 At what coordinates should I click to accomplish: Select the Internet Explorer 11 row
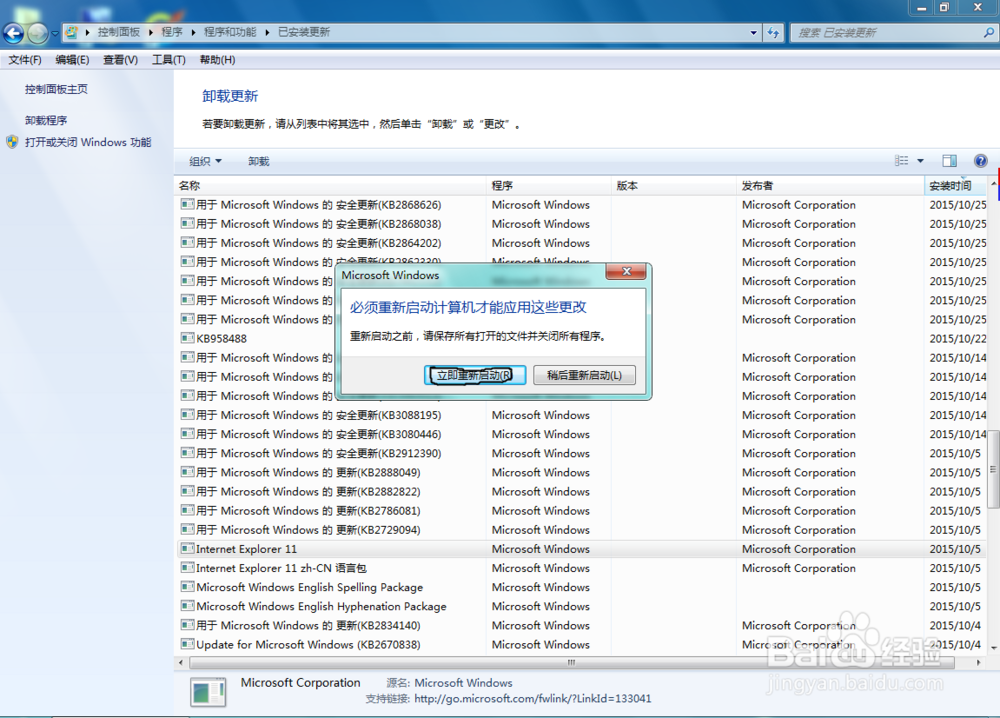(x=581, y=549)
